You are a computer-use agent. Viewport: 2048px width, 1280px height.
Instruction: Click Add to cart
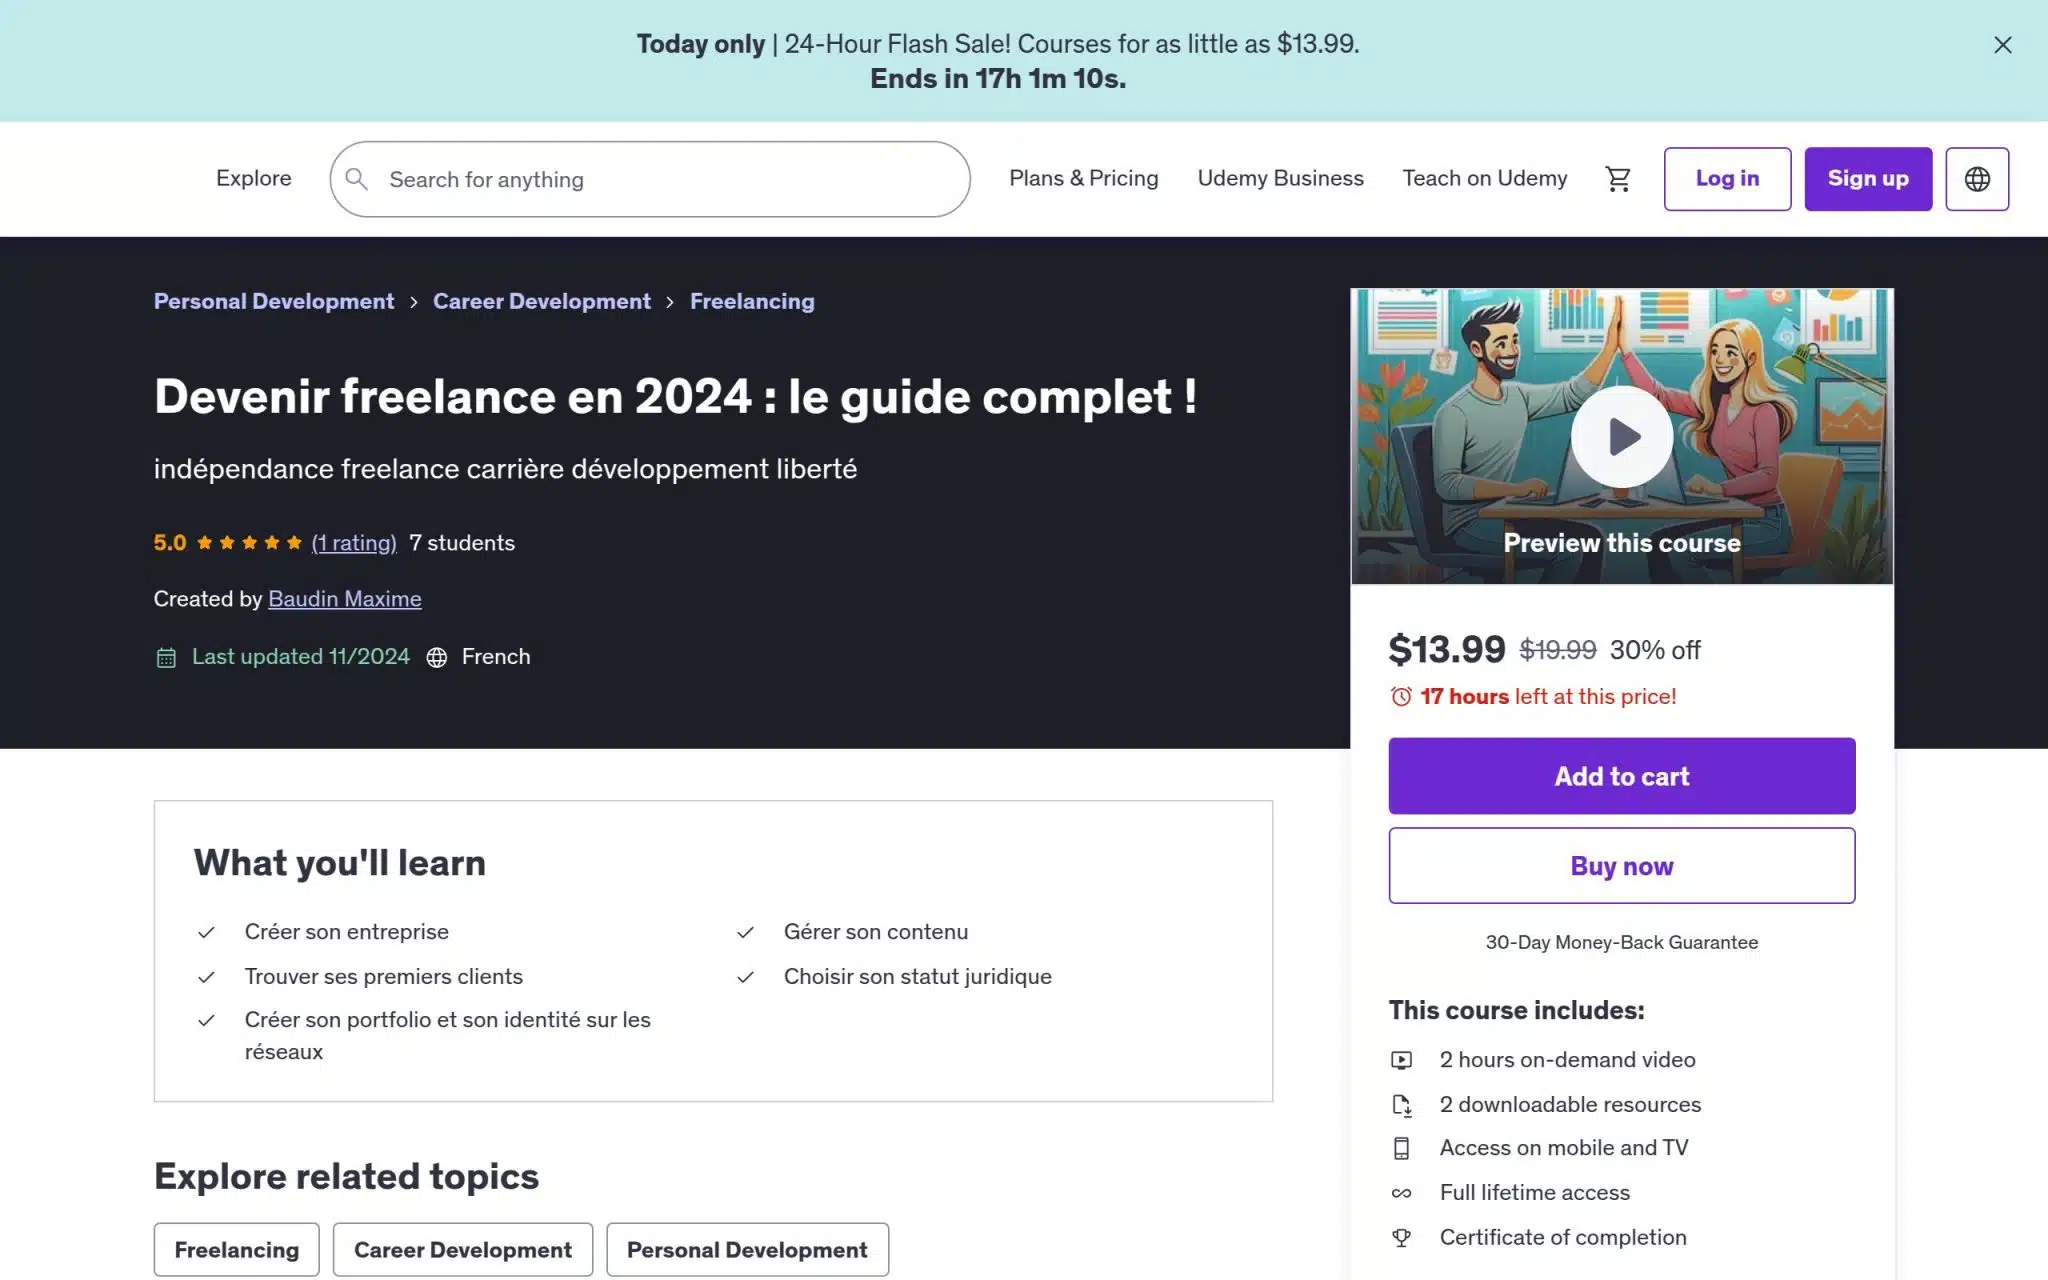pos(1621,776)
